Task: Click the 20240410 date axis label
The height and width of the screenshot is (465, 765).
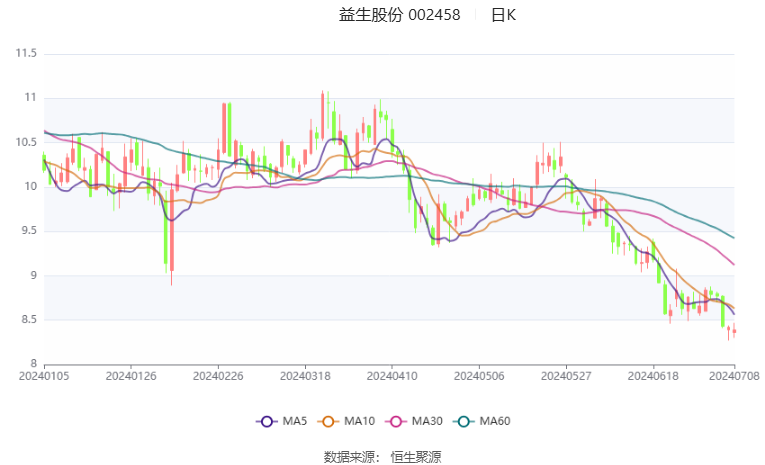Action: (392, 376)
